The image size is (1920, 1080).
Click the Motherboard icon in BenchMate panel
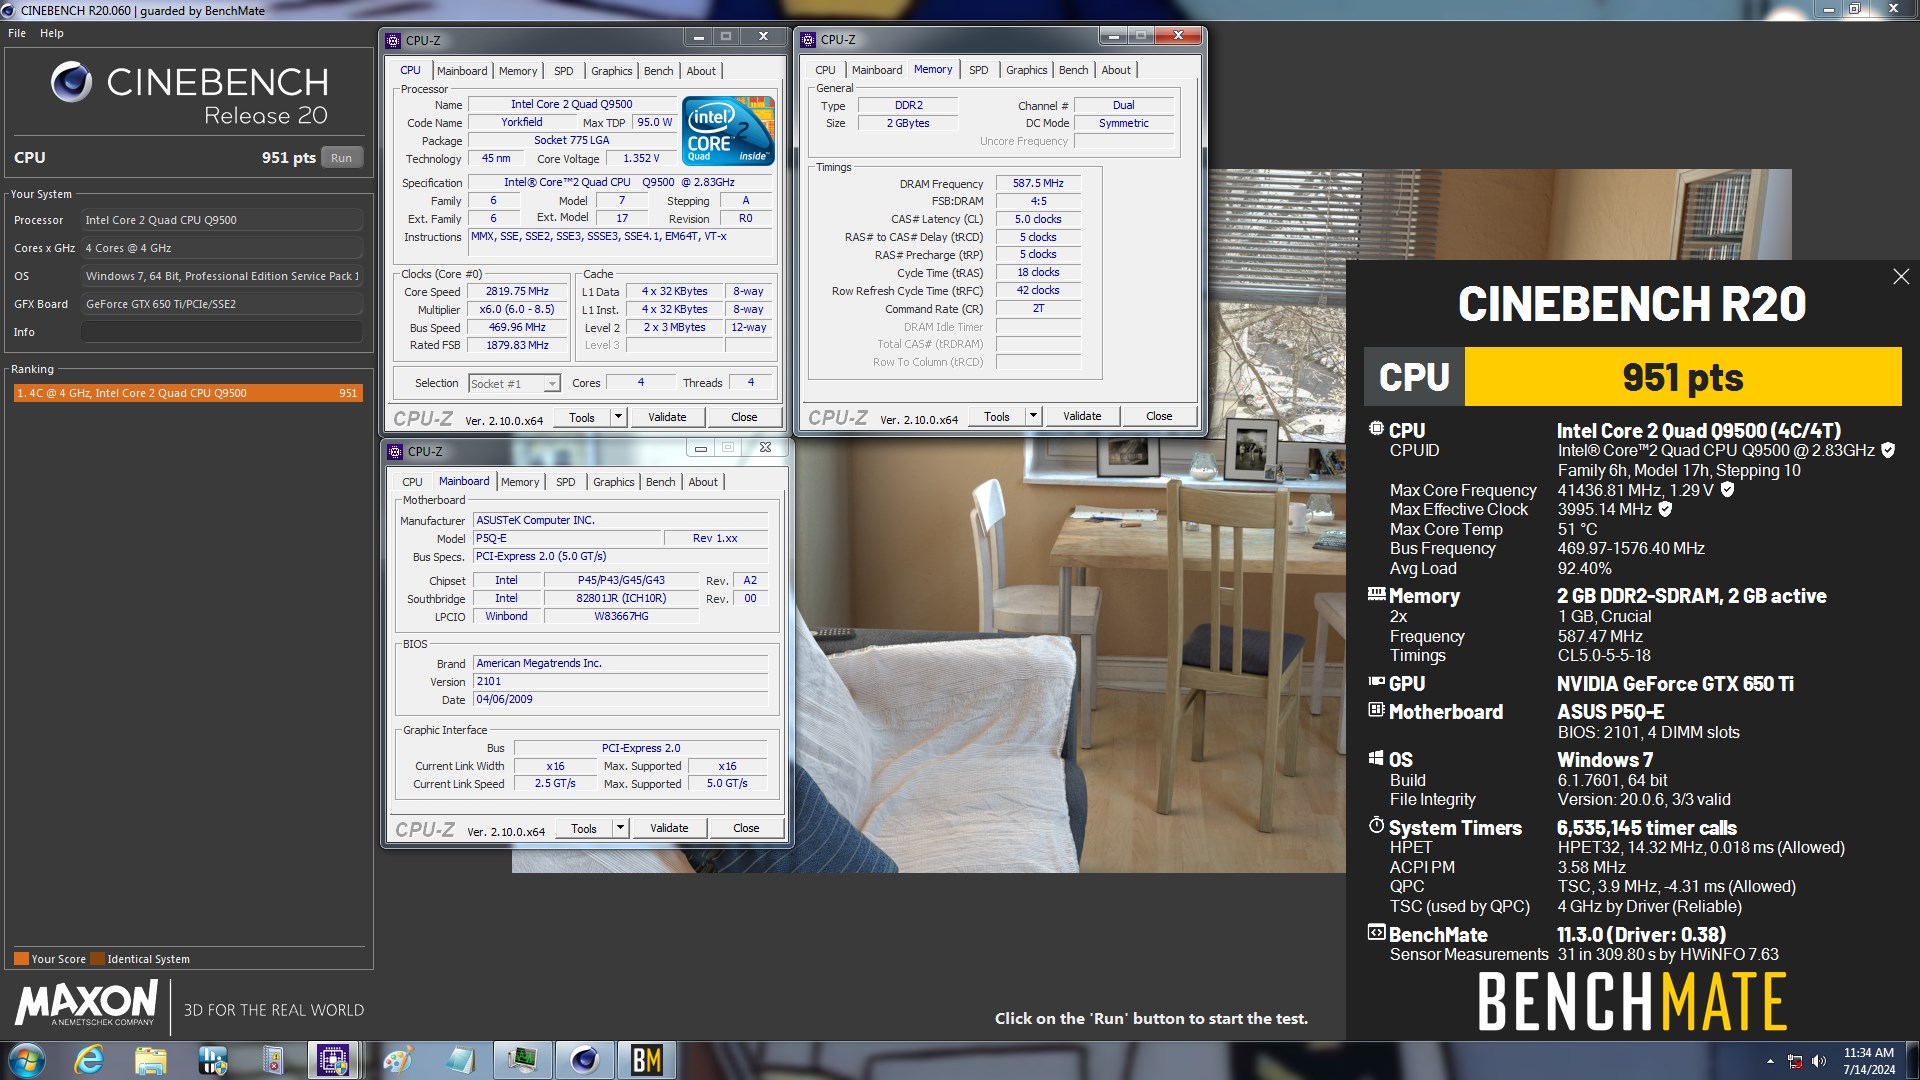[x=1376, y=710]
